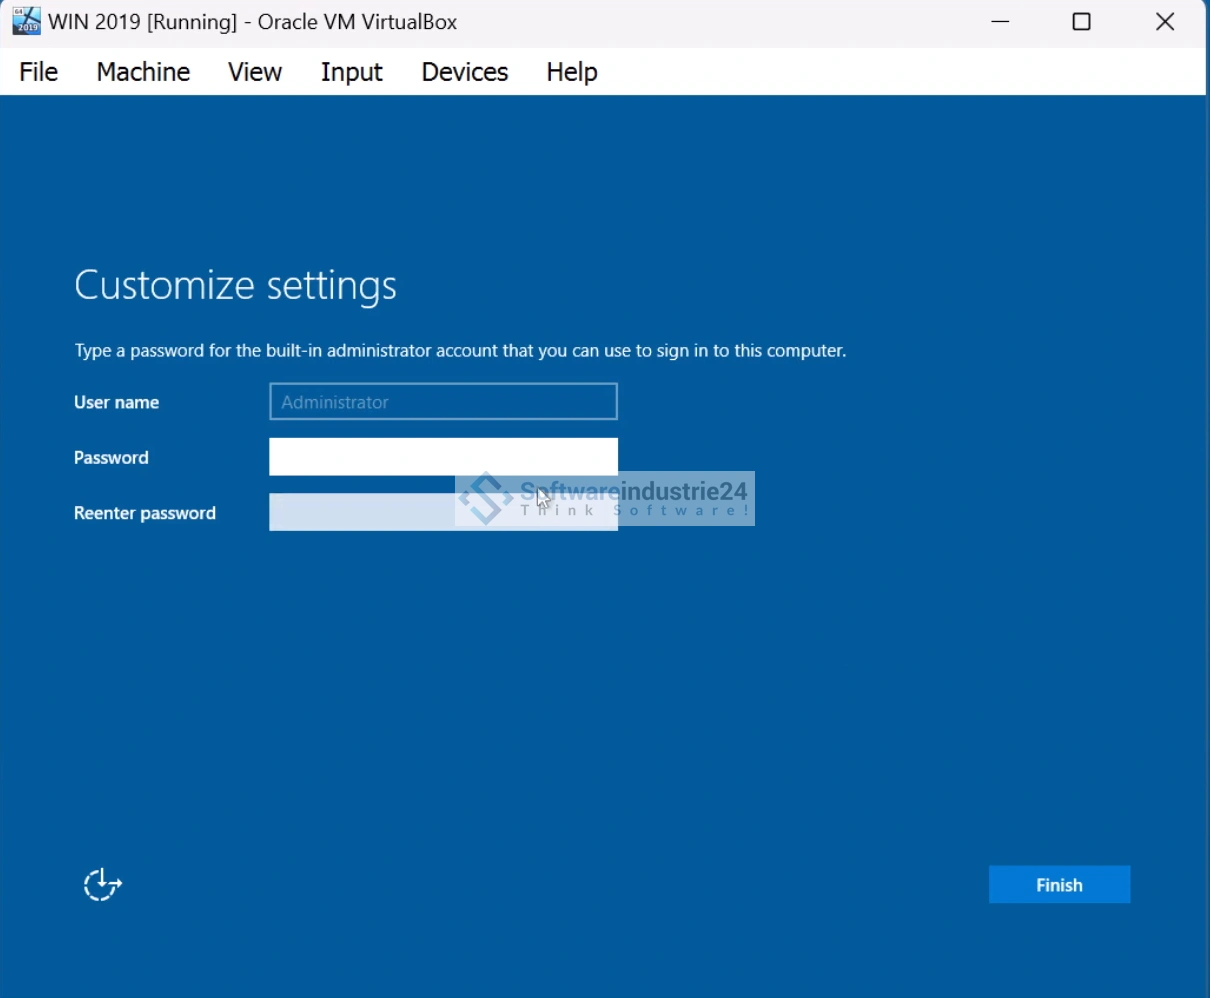Open the File menu
This screenshot has height=998, width=1210.
click(x=39, y=72)
